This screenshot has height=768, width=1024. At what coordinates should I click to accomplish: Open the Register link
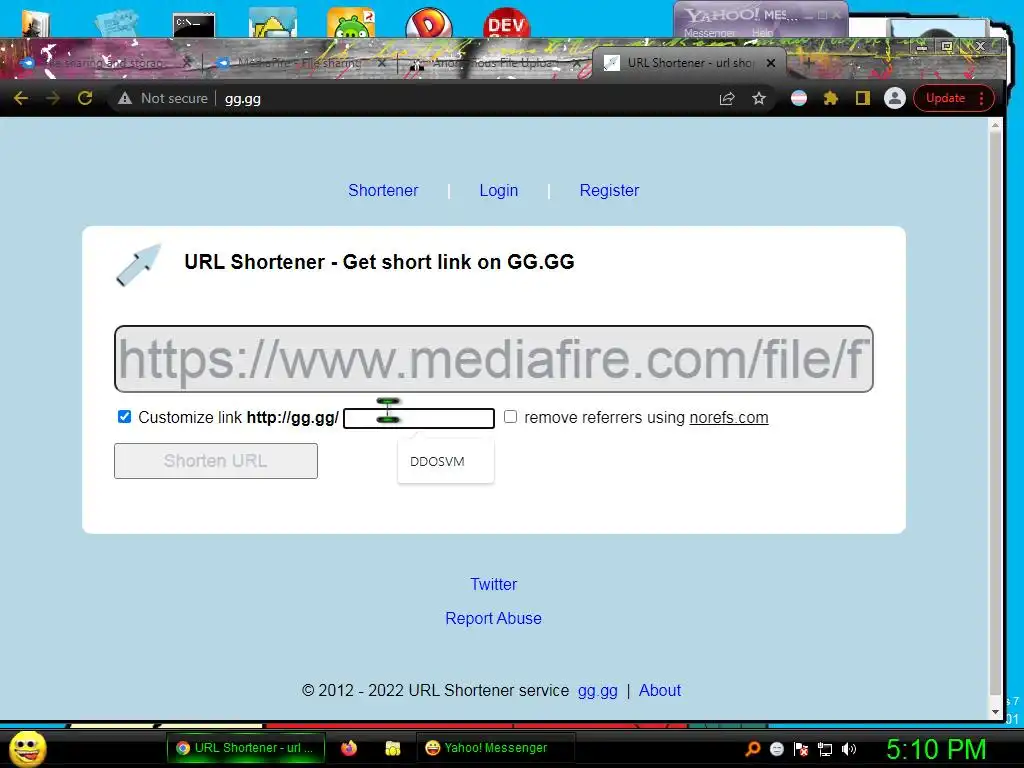[609, 190]
